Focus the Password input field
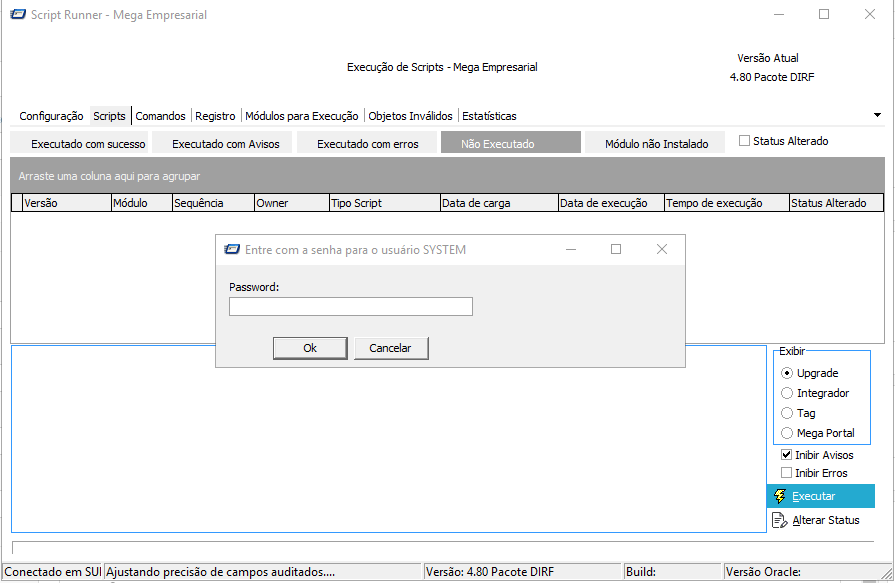This screenshot has height=583, width=895. tap(350, 307)
